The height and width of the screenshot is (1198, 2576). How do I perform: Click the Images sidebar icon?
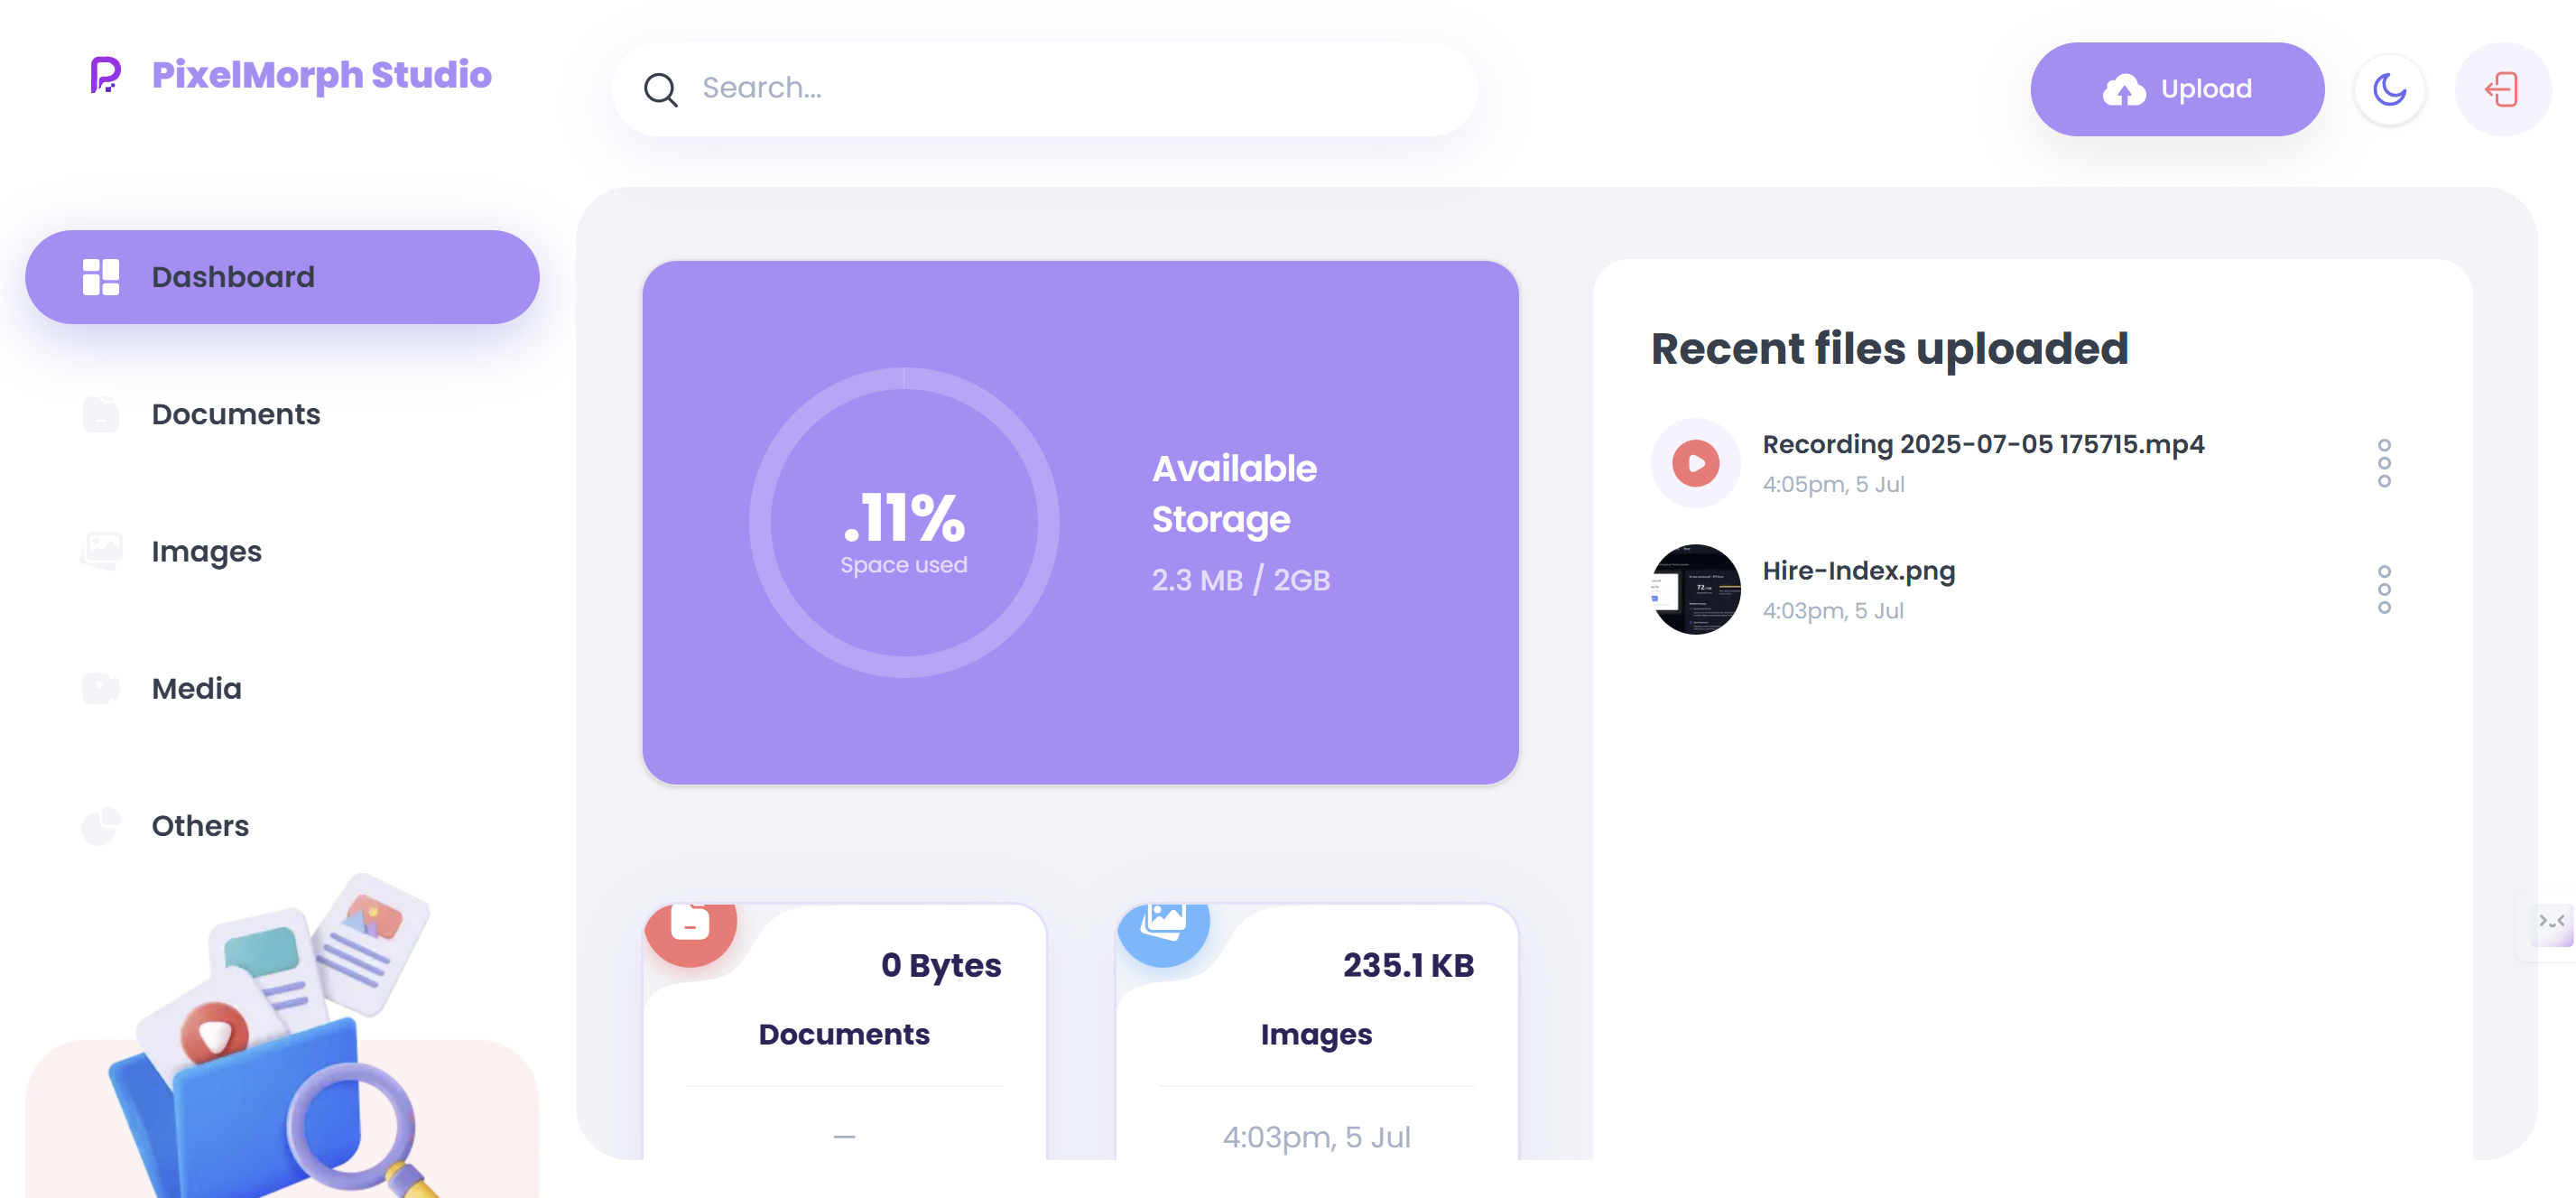click(101, 551)
